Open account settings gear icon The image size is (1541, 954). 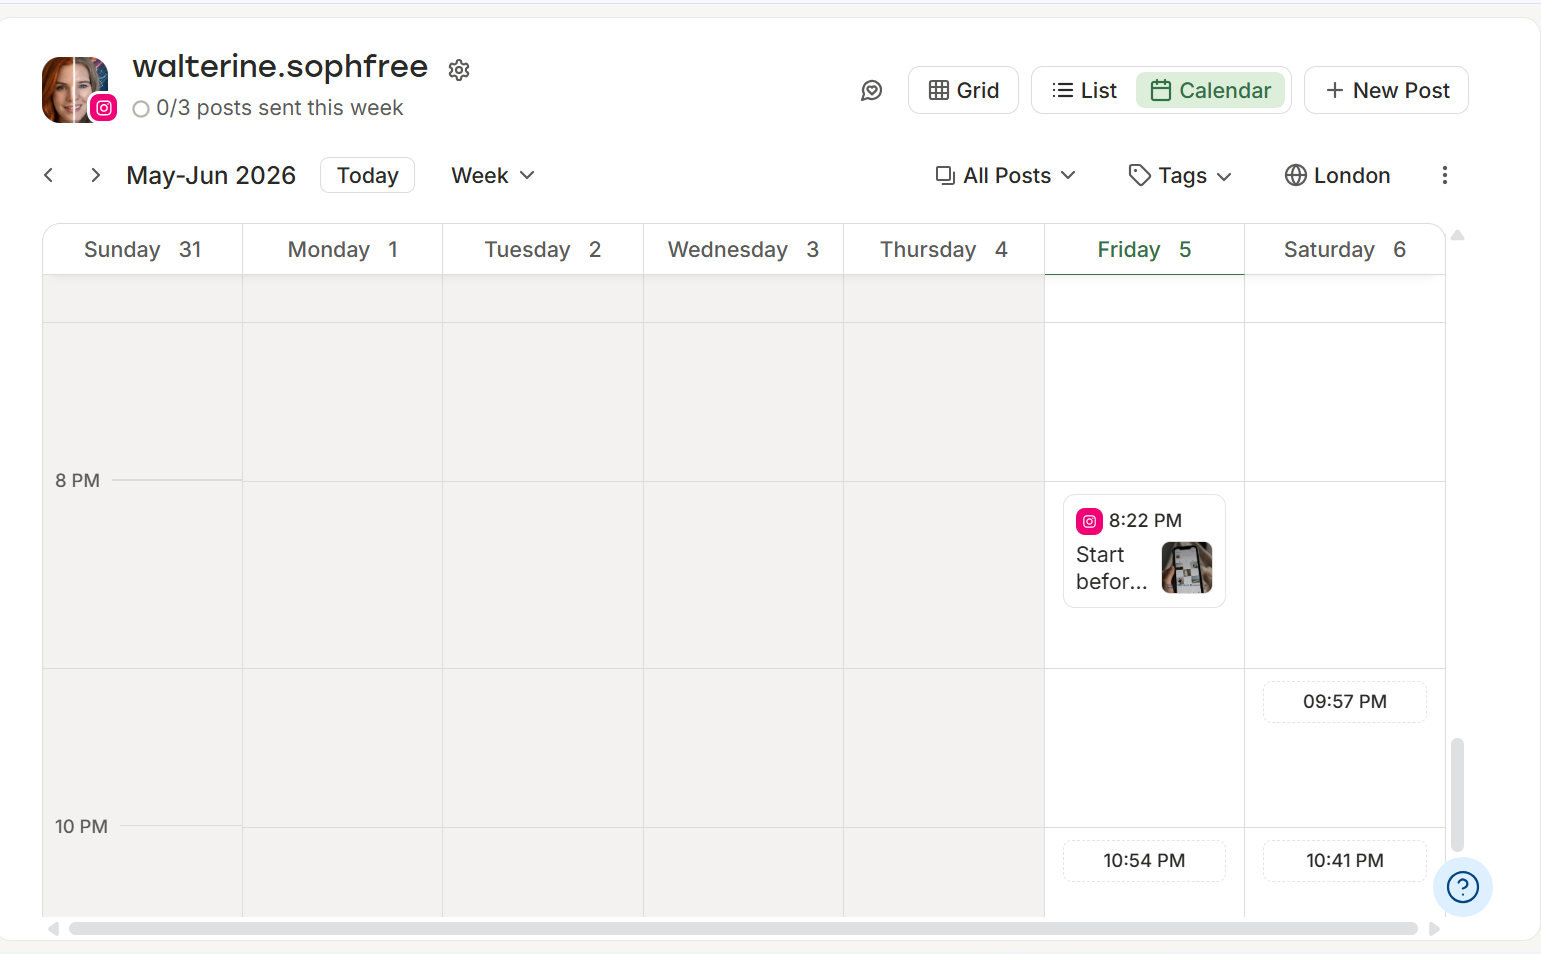(459, 70)
